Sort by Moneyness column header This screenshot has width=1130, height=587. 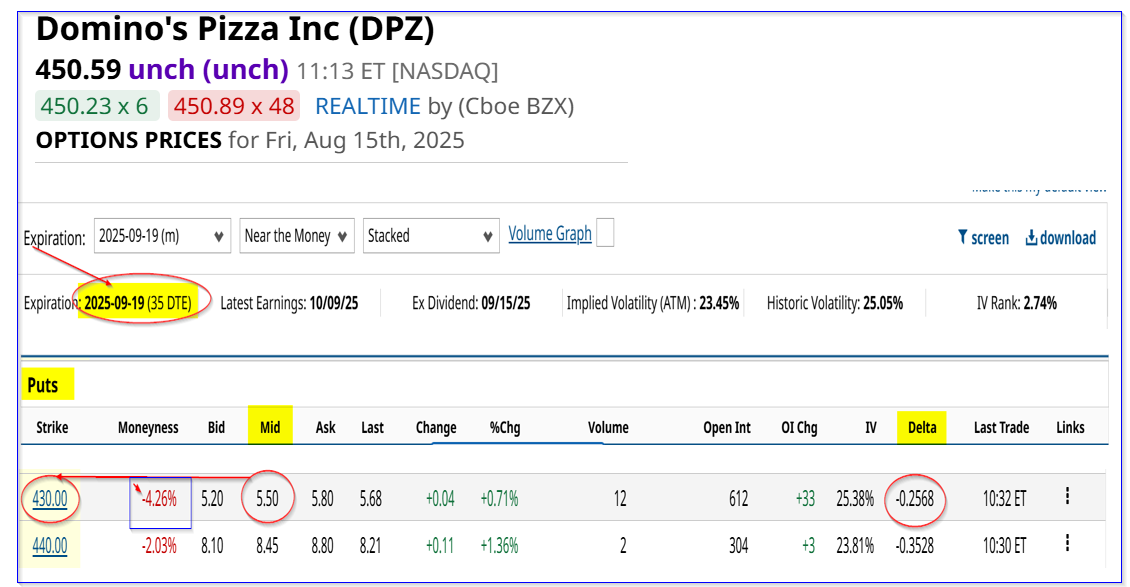point(148,427)
